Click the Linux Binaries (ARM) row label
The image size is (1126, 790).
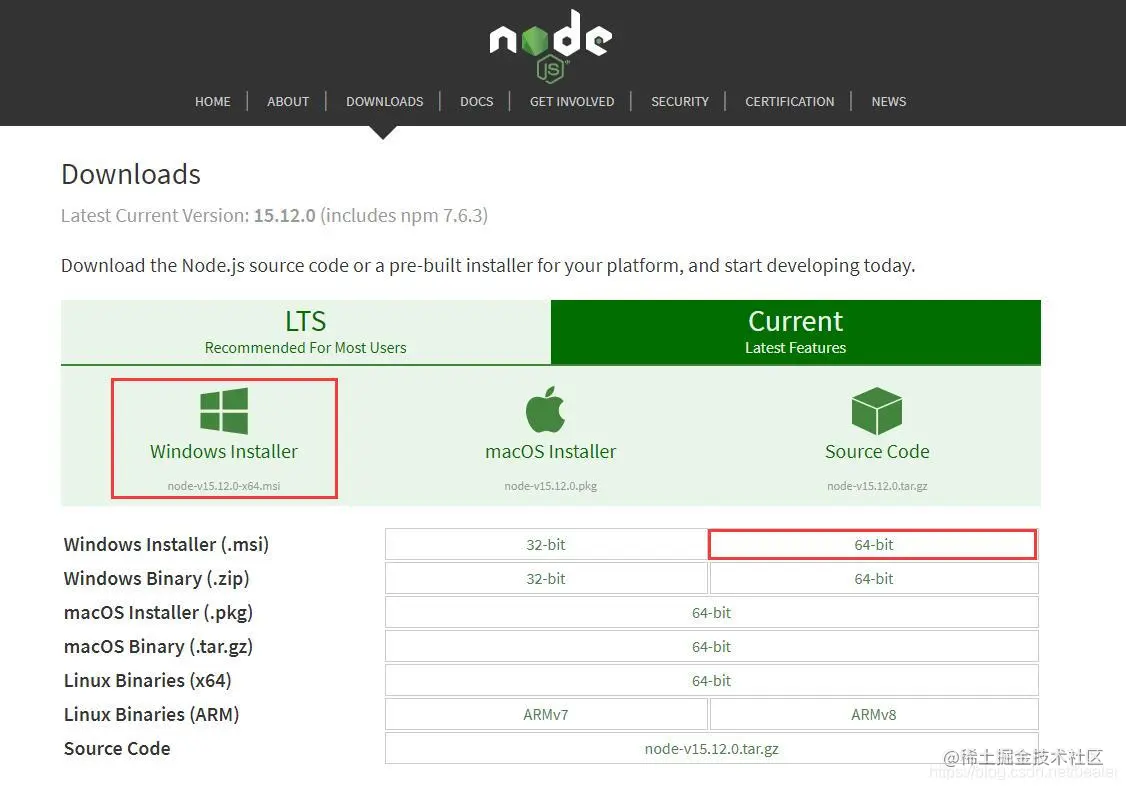click(x=152, y=715)
